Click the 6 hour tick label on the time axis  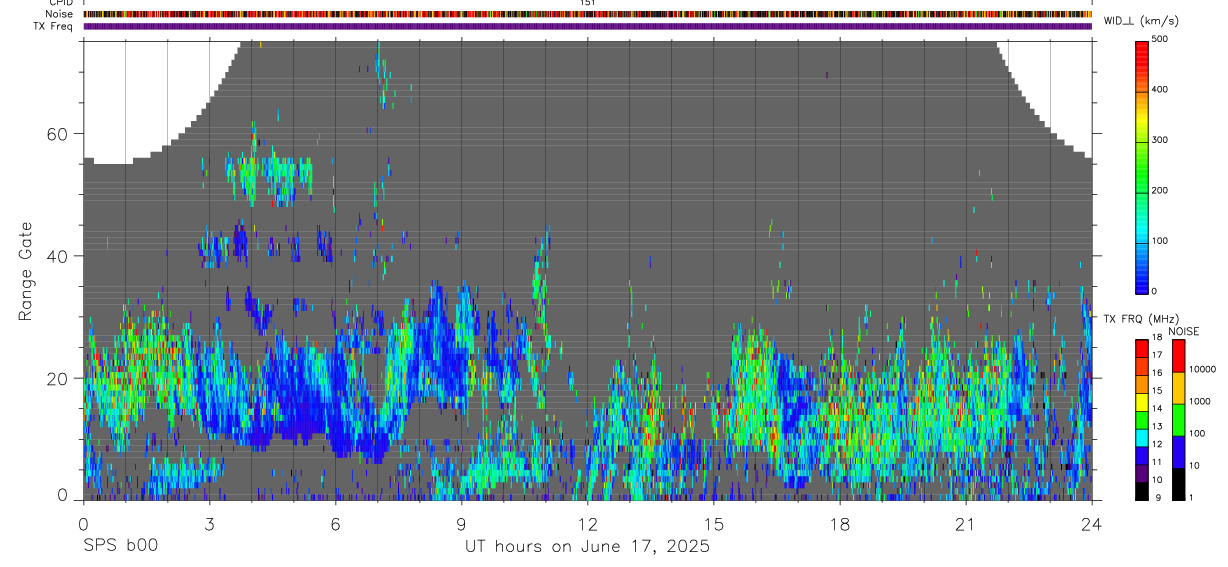[335, 525]
